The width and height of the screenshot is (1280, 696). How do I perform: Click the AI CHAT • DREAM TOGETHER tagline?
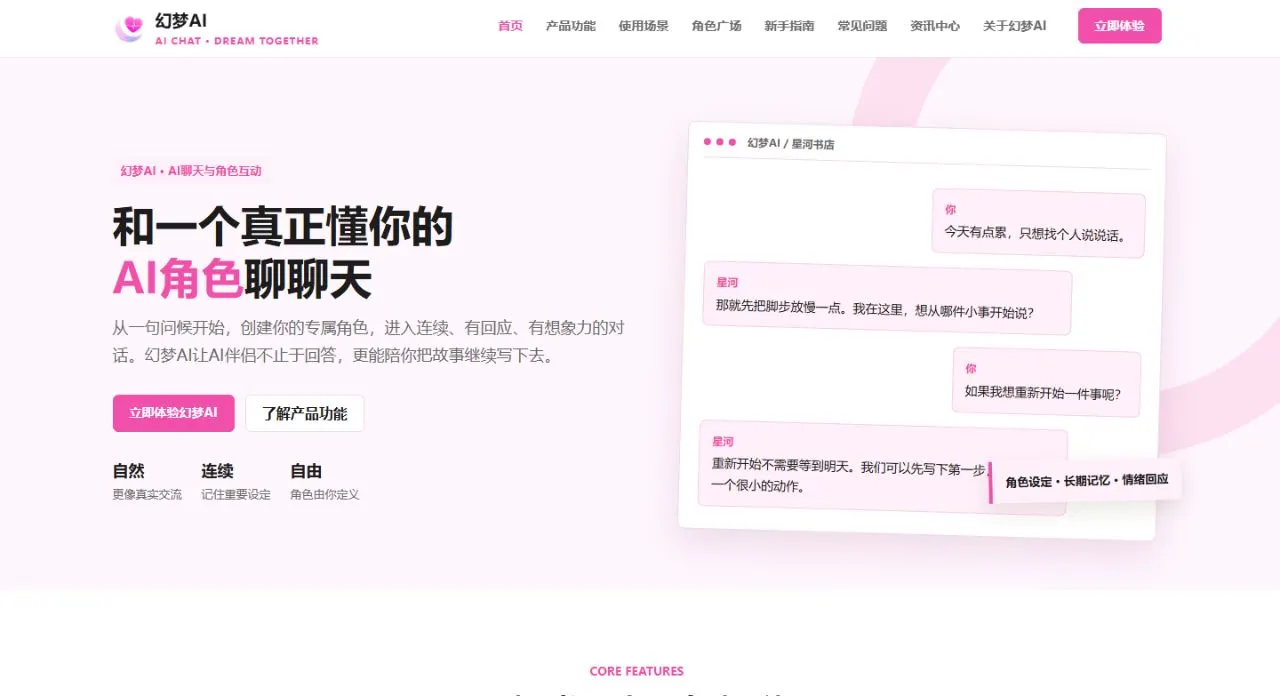point(237,41)
